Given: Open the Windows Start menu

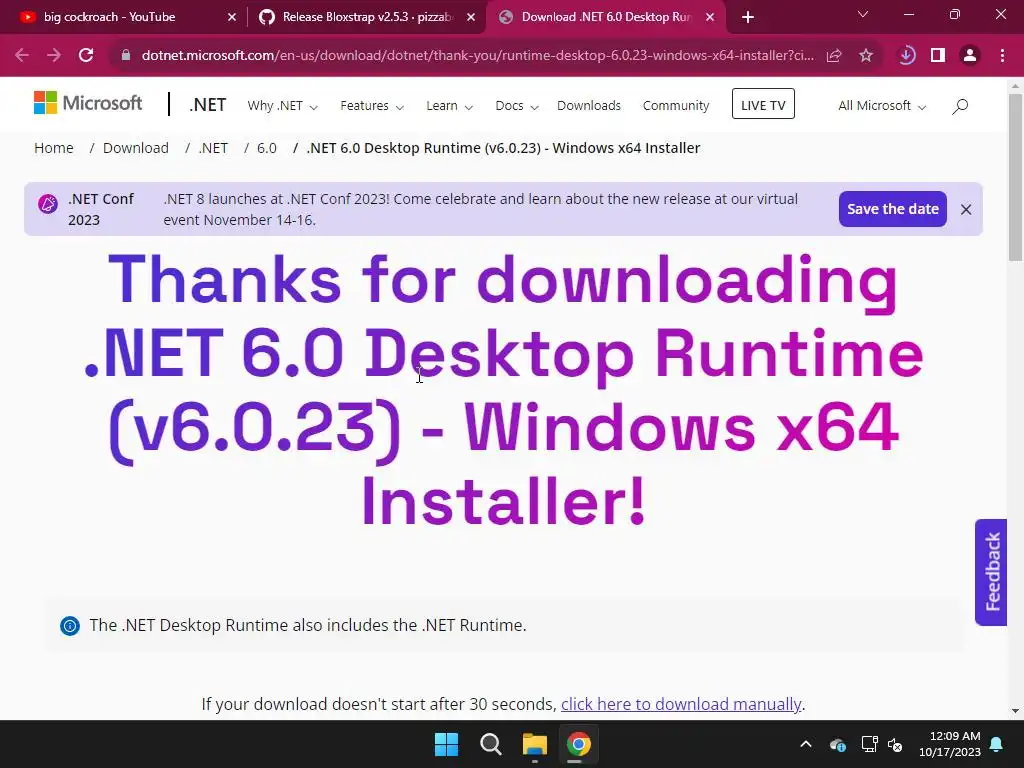Looking at the screenshot, I should pyautogui.click(x=447, y=744).
